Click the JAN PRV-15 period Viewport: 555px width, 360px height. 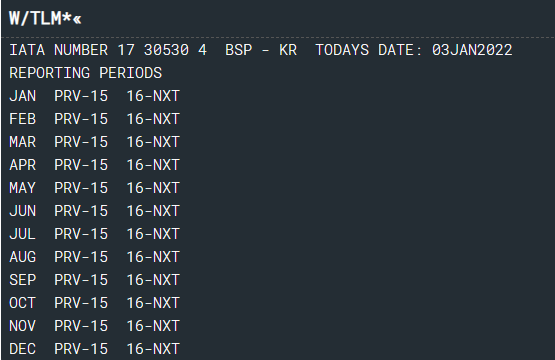pos(81,96)
